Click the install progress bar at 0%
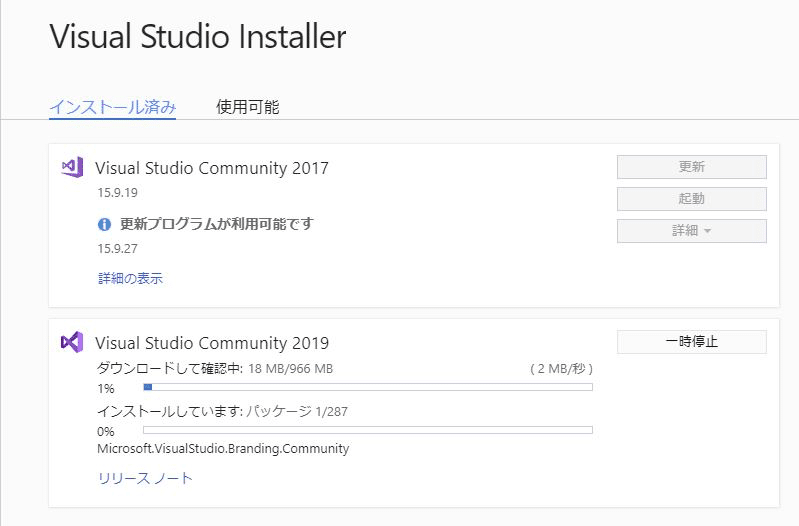Viewport: 799px width, 526px height. click(368, 430)
